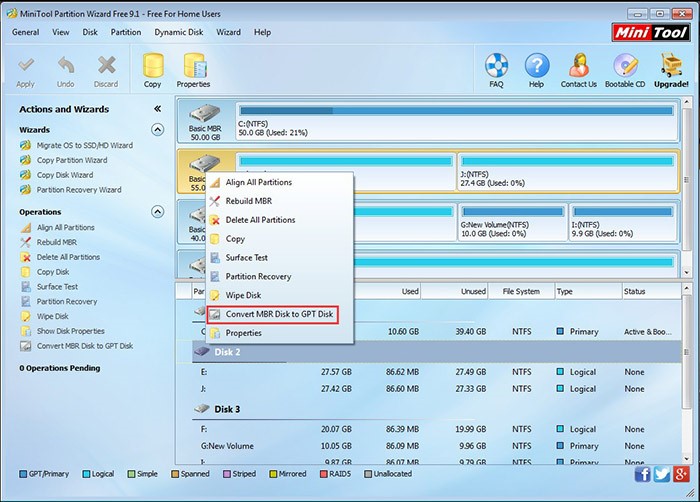Screen dimensions: 700x502
Task: Choose Copy in context menu
Action: coord(280,238)
